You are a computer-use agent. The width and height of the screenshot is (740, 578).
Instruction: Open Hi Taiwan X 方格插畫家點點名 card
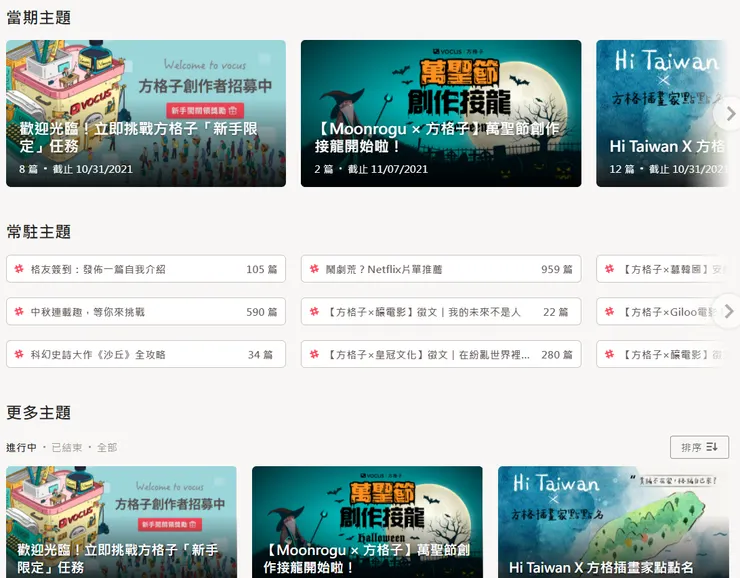(x=614, y=522)
